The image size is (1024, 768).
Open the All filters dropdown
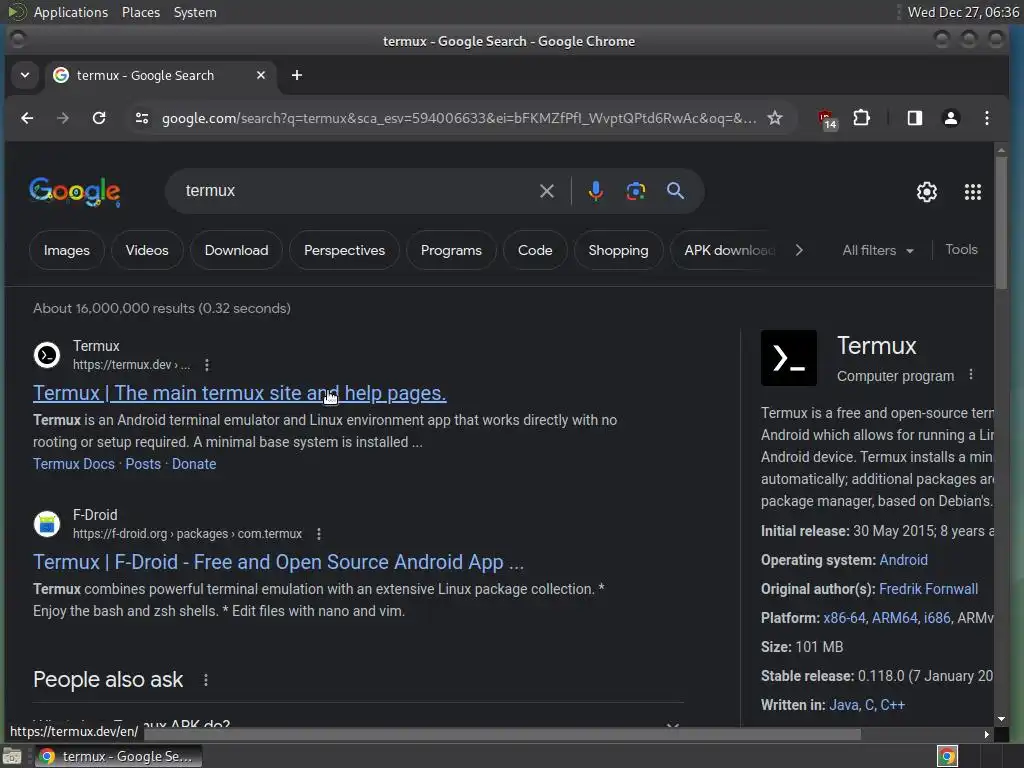click(x=878, y=250)
